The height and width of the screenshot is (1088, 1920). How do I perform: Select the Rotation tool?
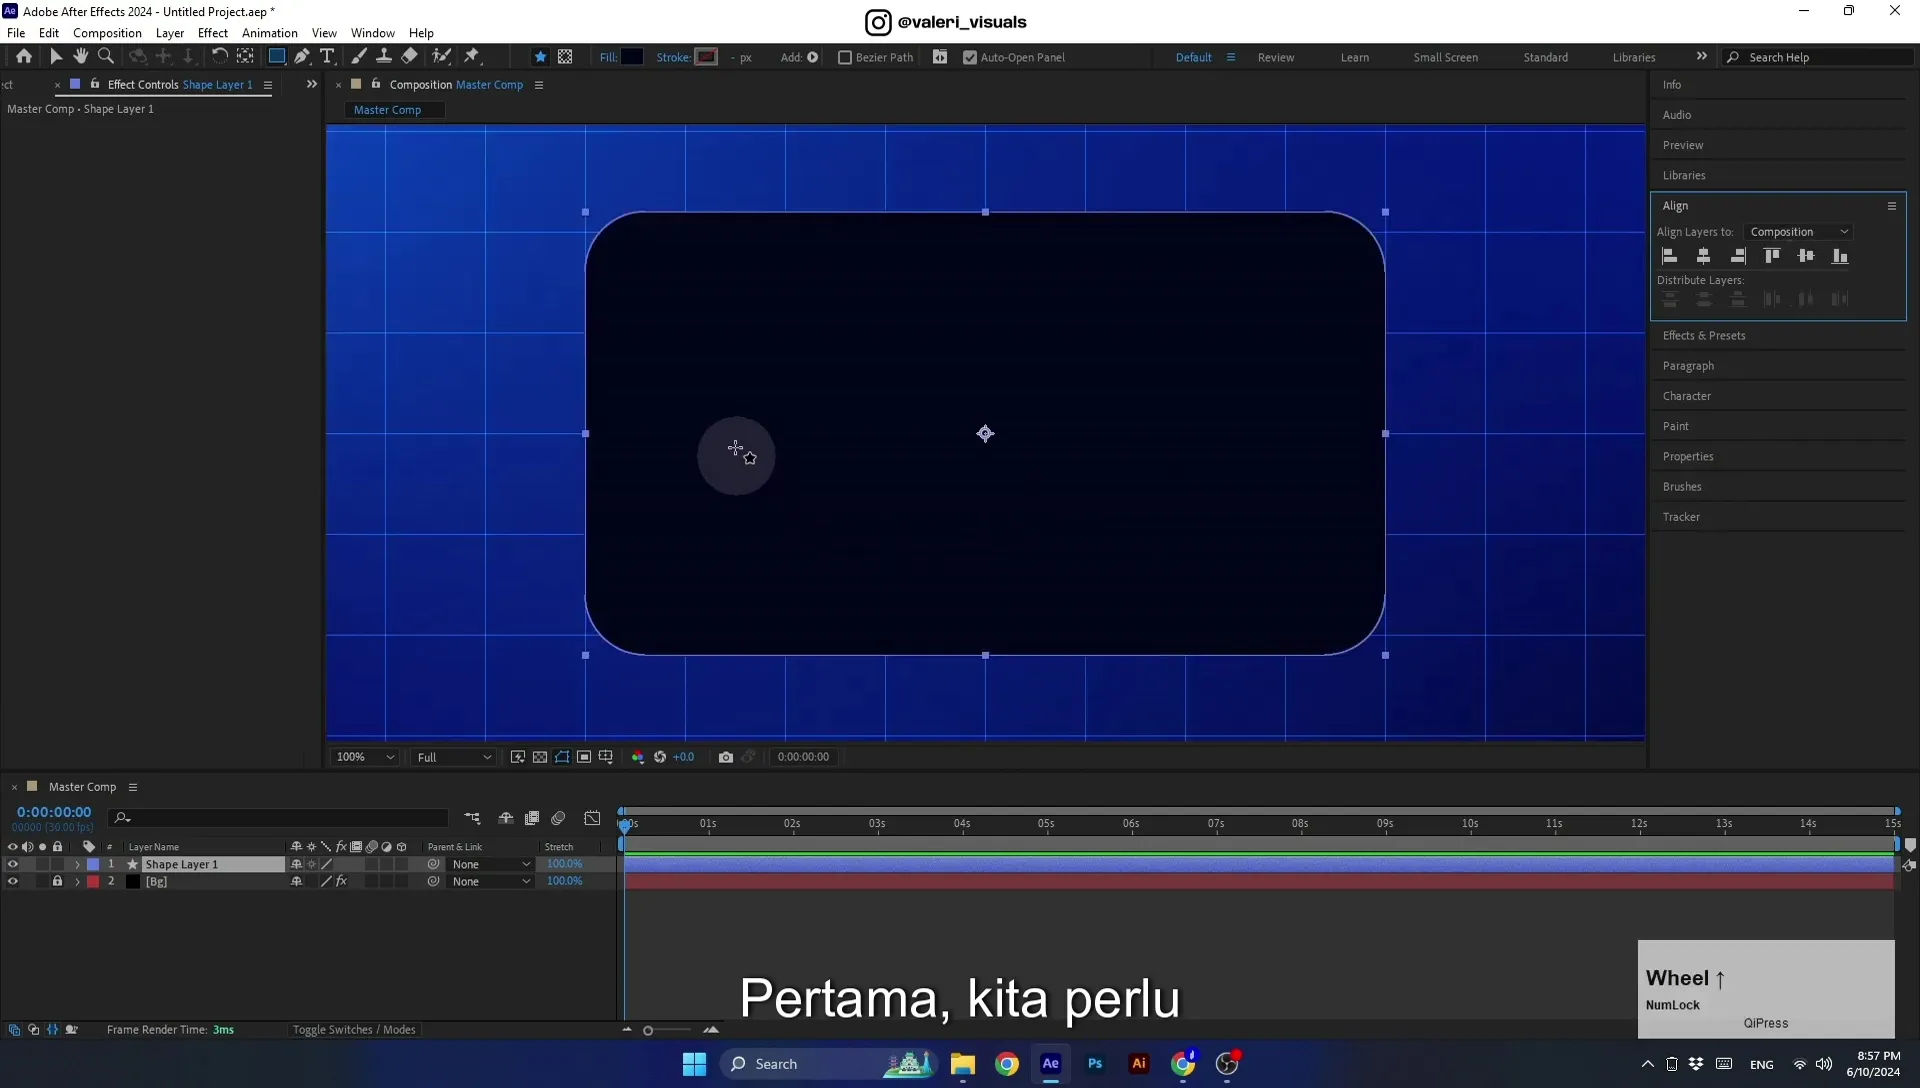tap(219, 57)
